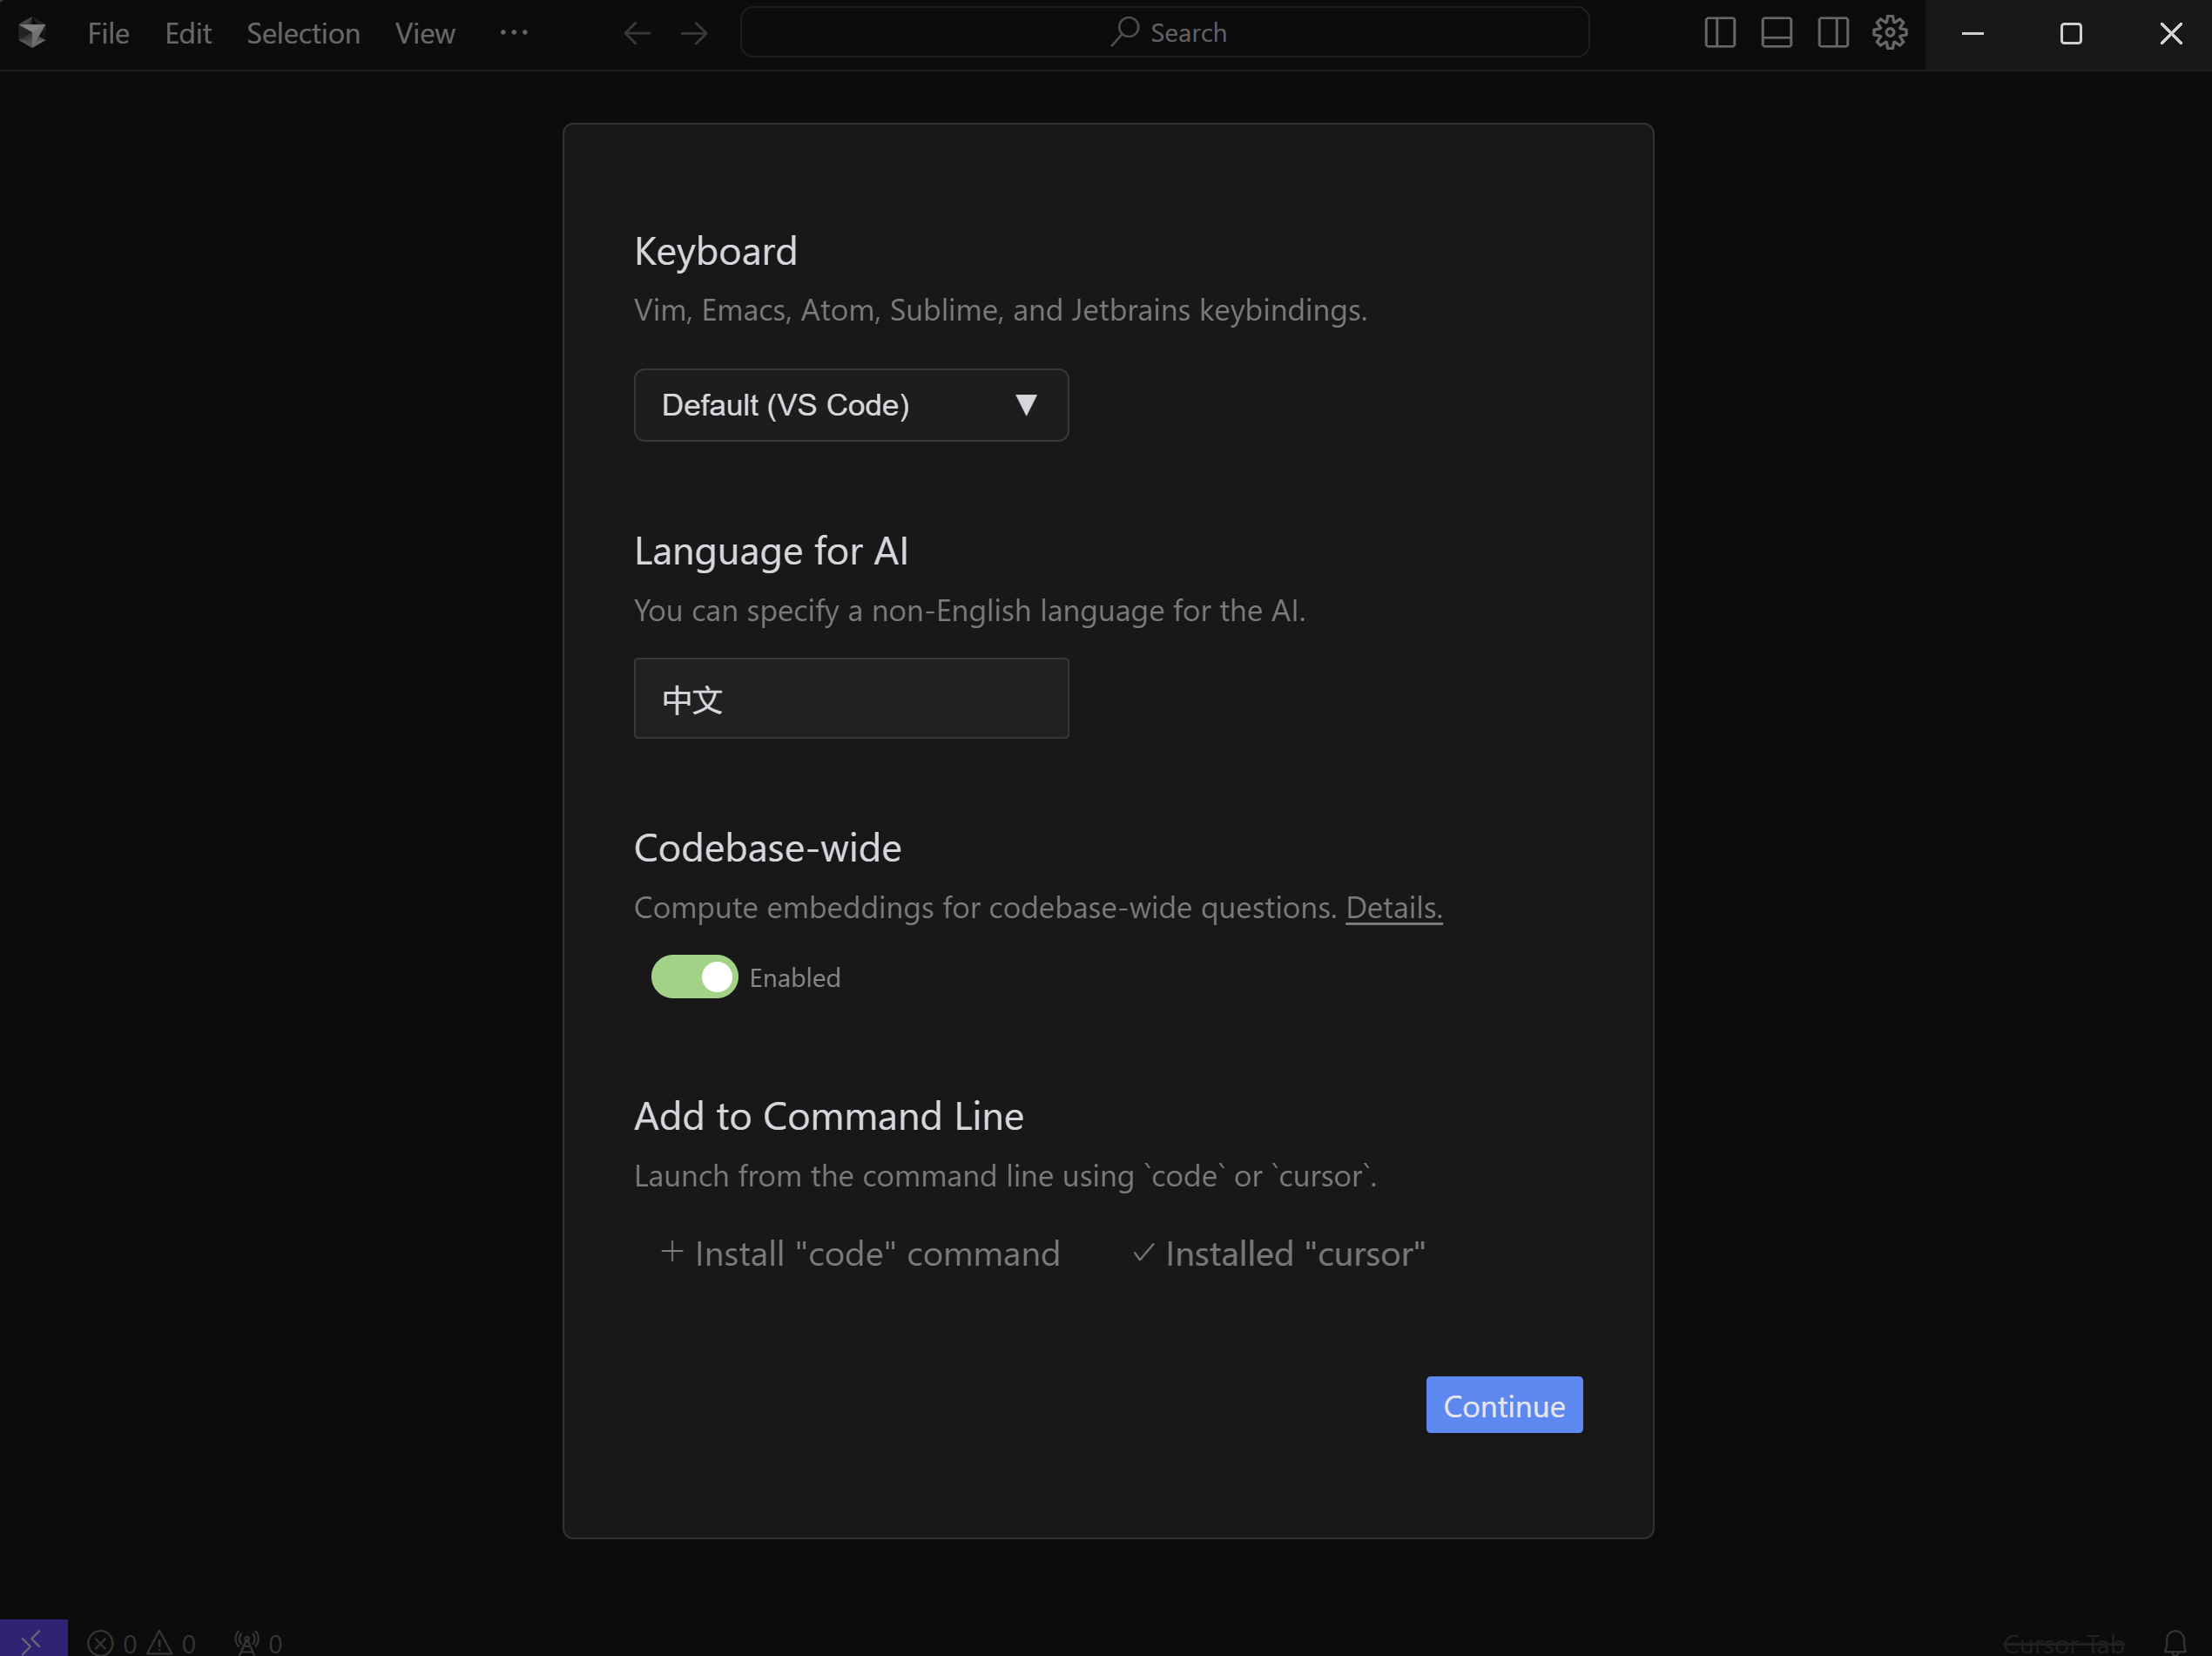Open the View menu

[425, 33]
